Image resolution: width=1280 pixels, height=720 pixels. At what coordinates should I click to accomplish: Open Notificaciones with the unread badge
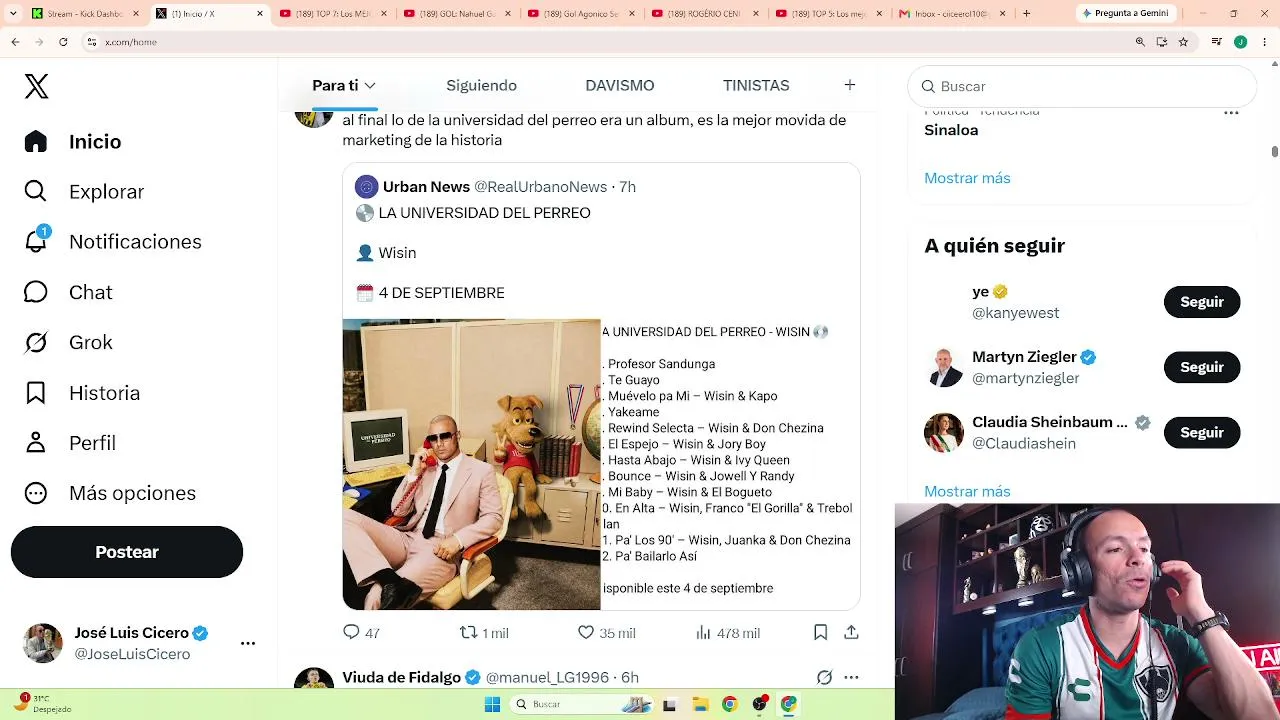113,242
